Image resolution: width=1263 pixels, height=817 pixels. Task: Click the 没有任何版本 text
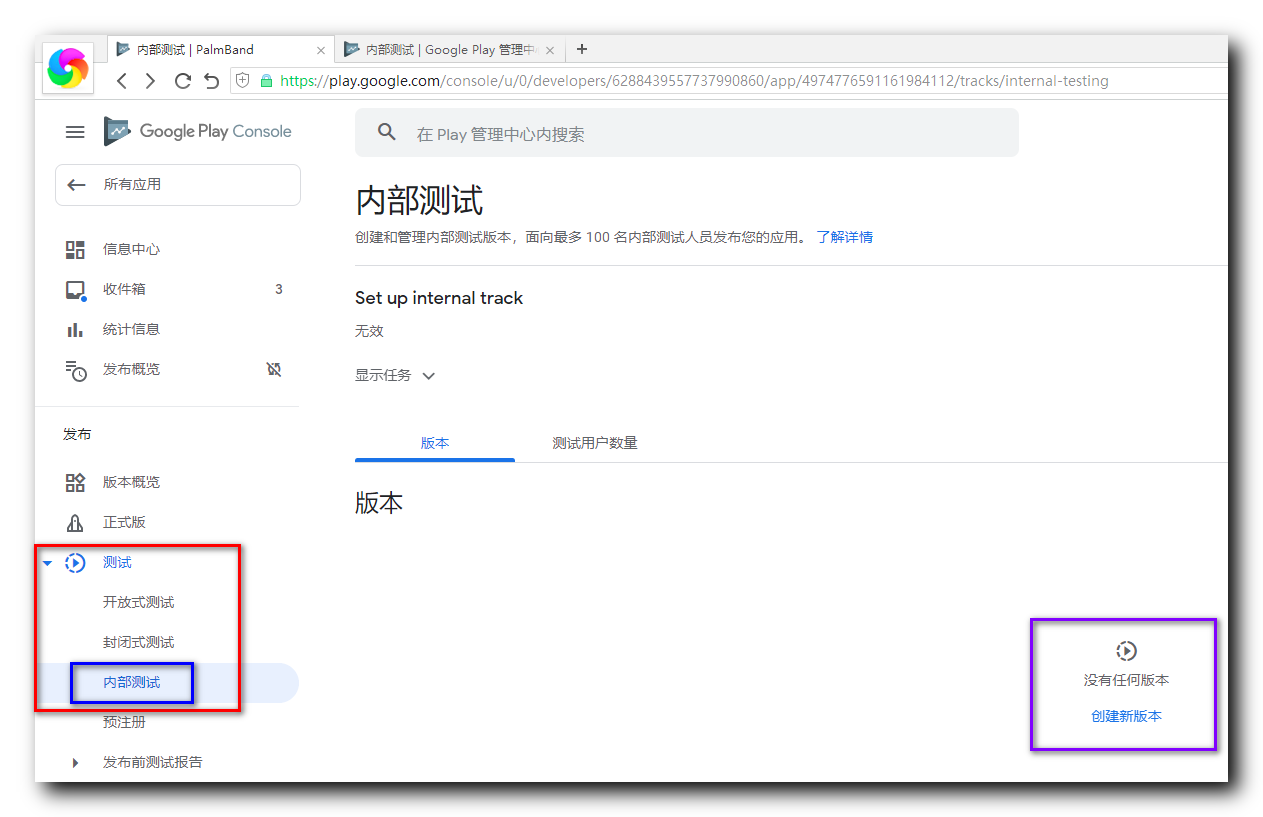pyautogui.click(x=1126, y=680)
